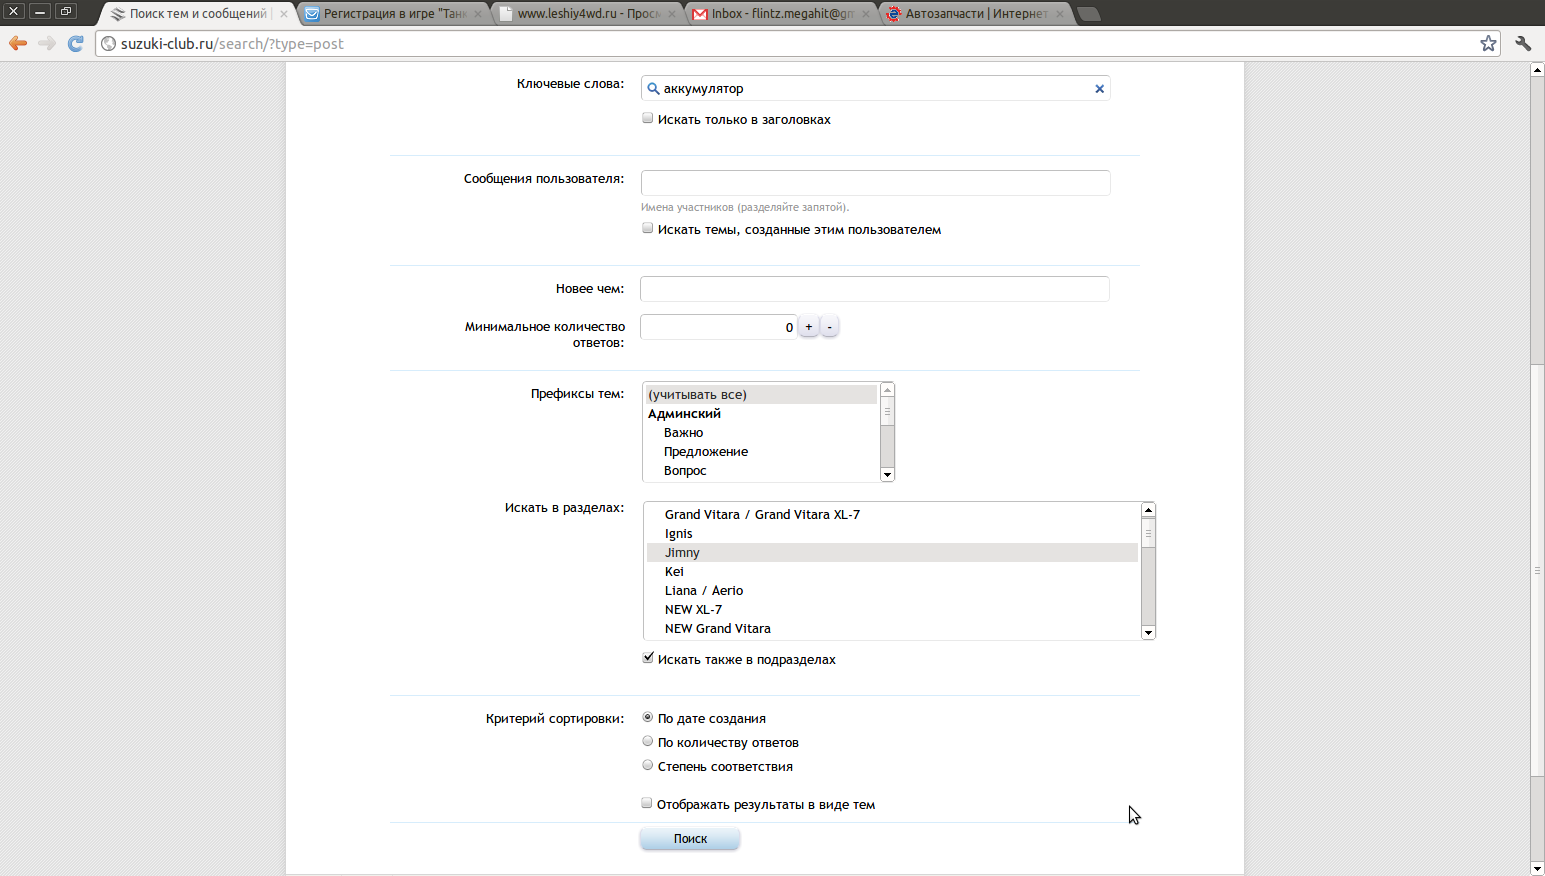Uncheck 'Искать также в подразделах'
This screenshot has width=1545, height=876.
tap(648, 658)
